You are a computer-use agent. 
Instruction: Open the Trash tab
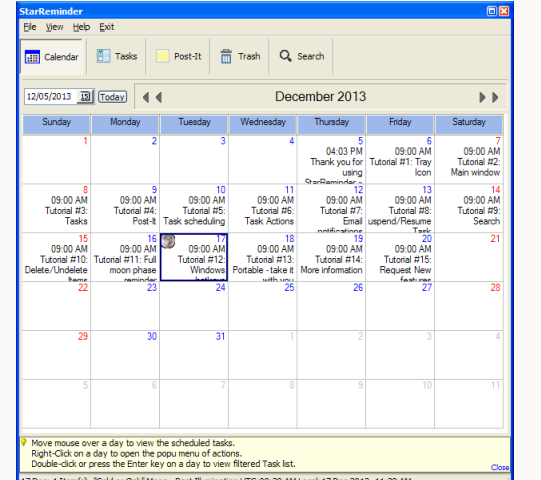[240, 56]
